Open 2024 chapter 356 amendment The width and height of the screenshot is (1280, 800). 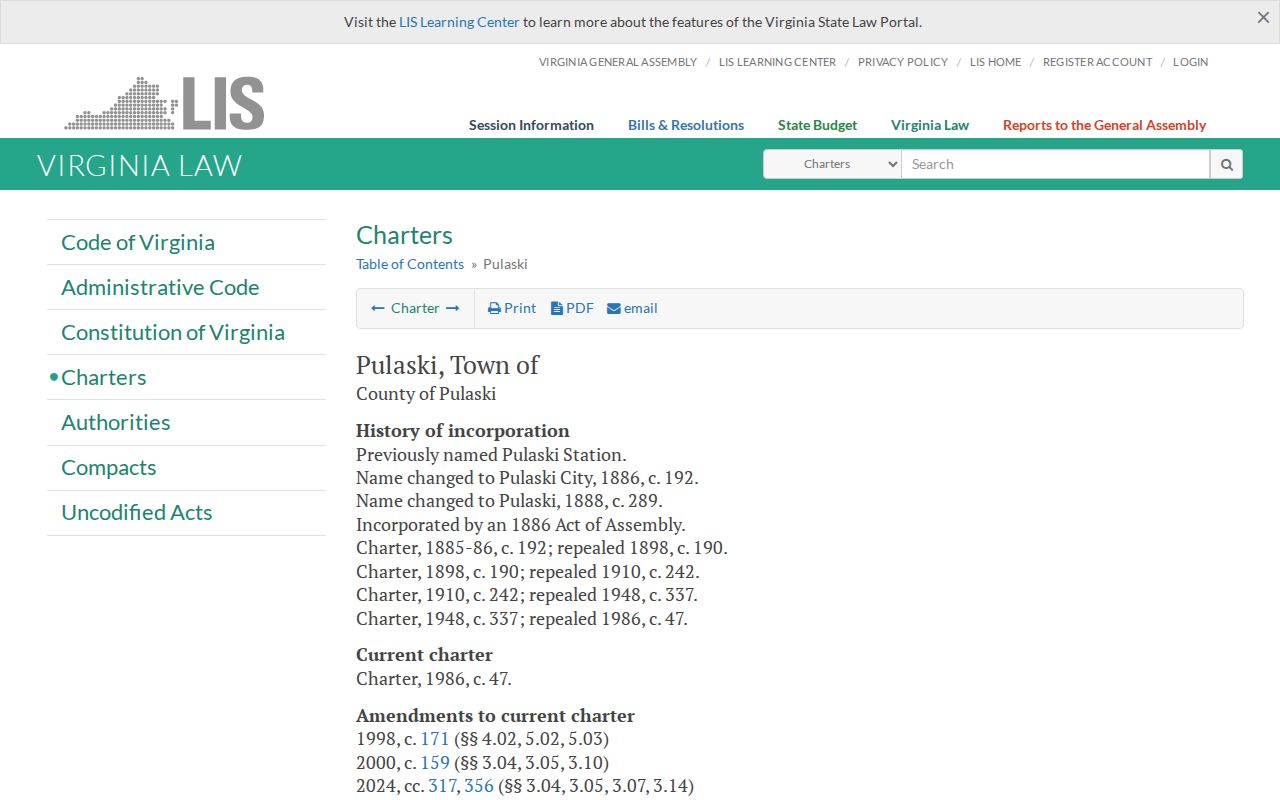pos(479,786)
